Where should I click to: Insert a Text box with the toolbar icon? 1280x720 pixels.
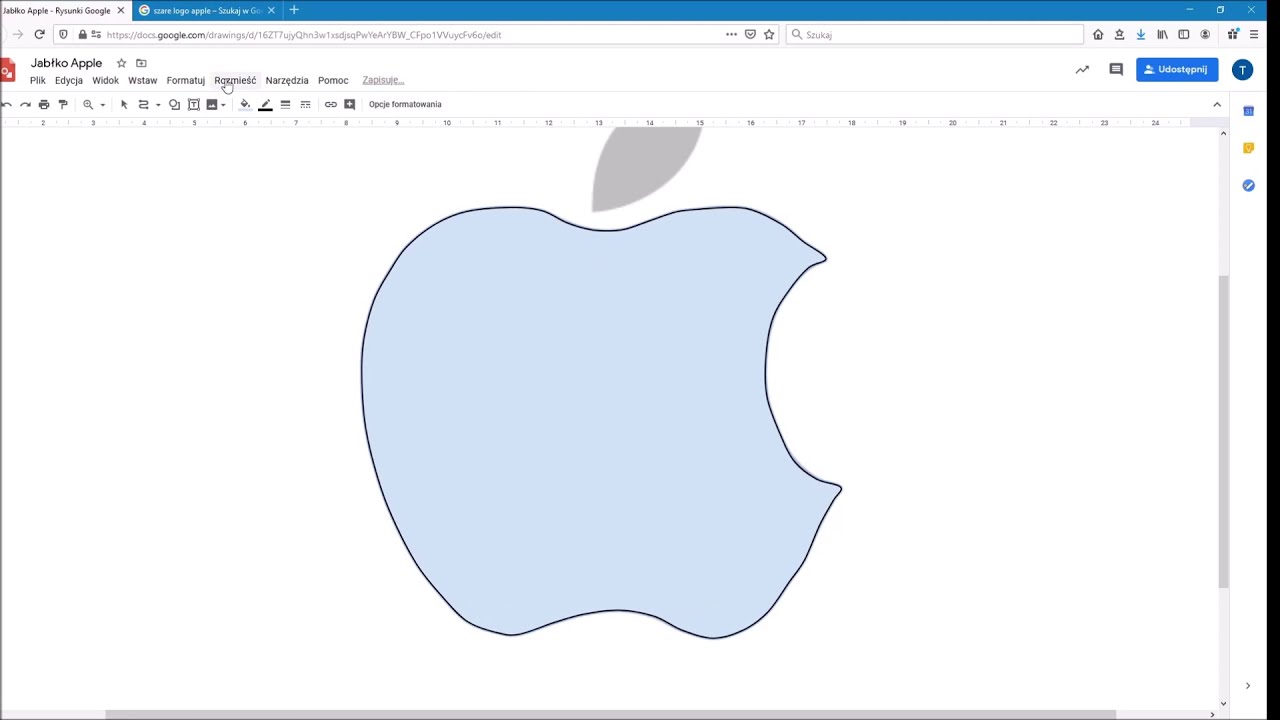coord(194,104)
